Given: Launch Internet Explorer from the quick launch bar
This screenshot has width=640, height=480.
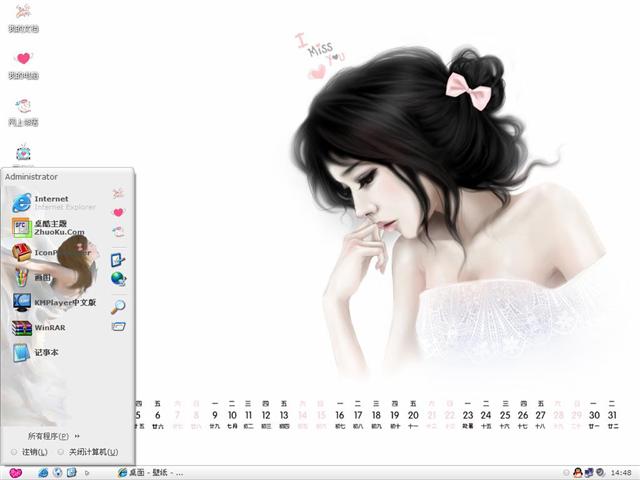Looking at the screenshot, I should tap(43, 473).
